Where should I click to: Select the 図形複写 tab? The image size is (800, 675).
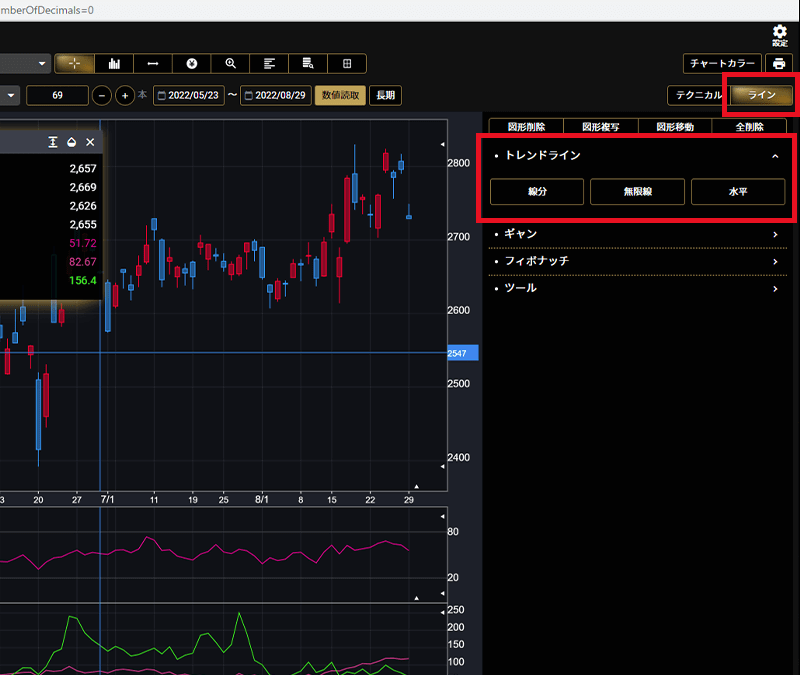click(601, 127)
